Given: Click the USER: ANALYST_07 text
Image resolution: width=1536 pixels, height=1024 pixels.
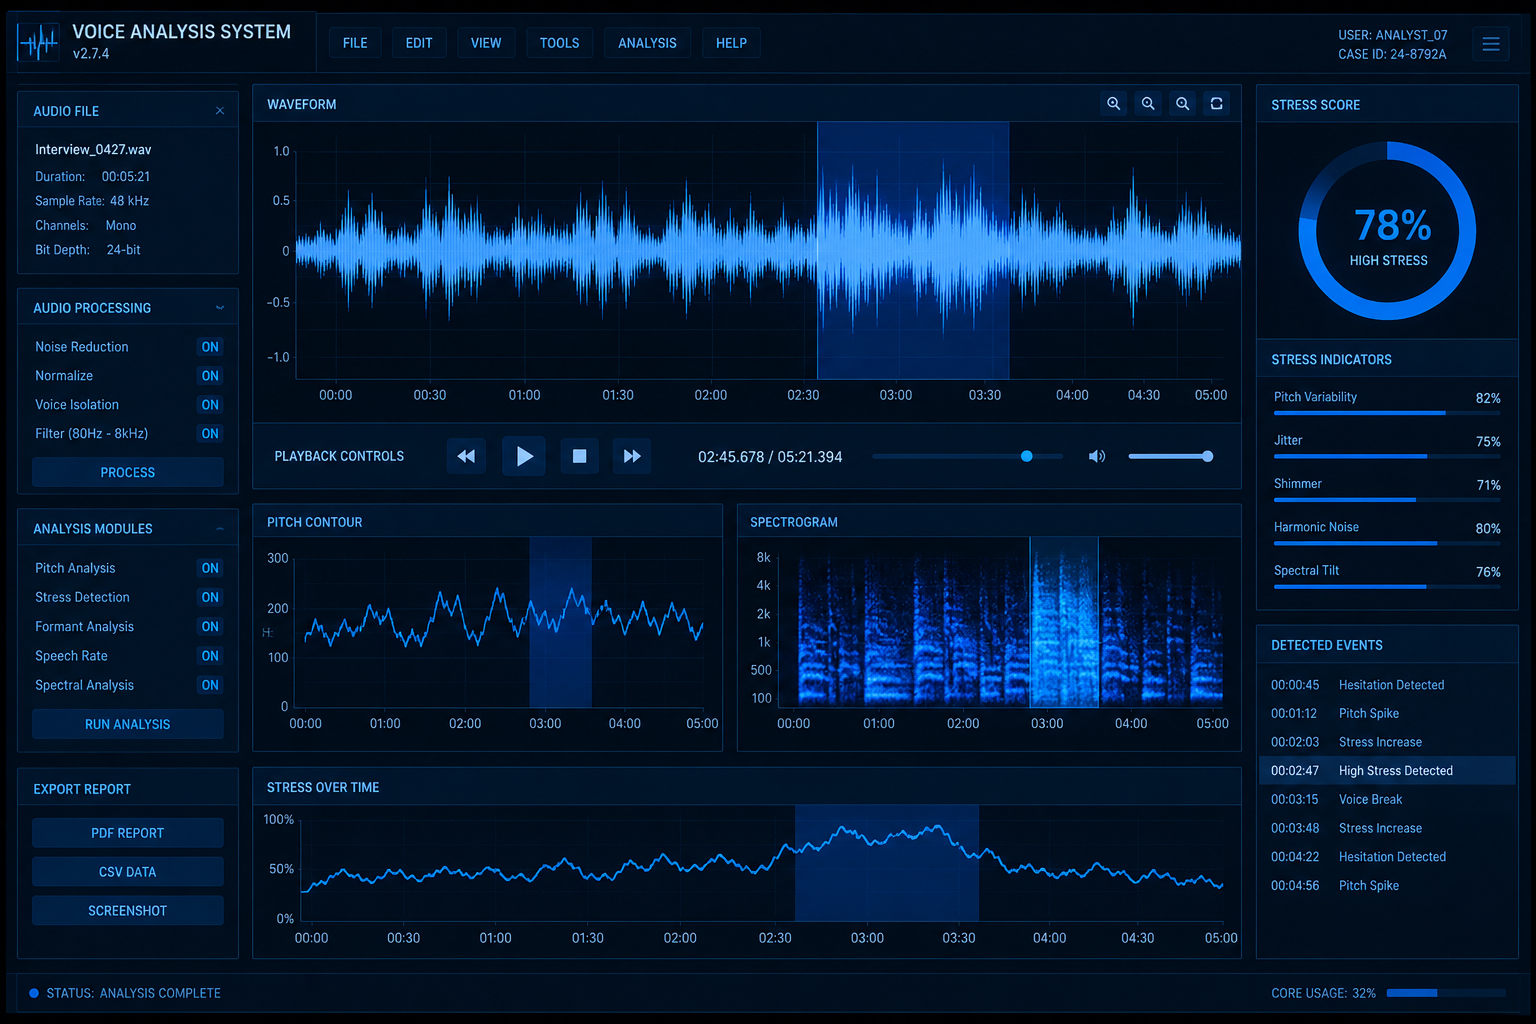Looking at the screenshot, I should point(1393,35).
